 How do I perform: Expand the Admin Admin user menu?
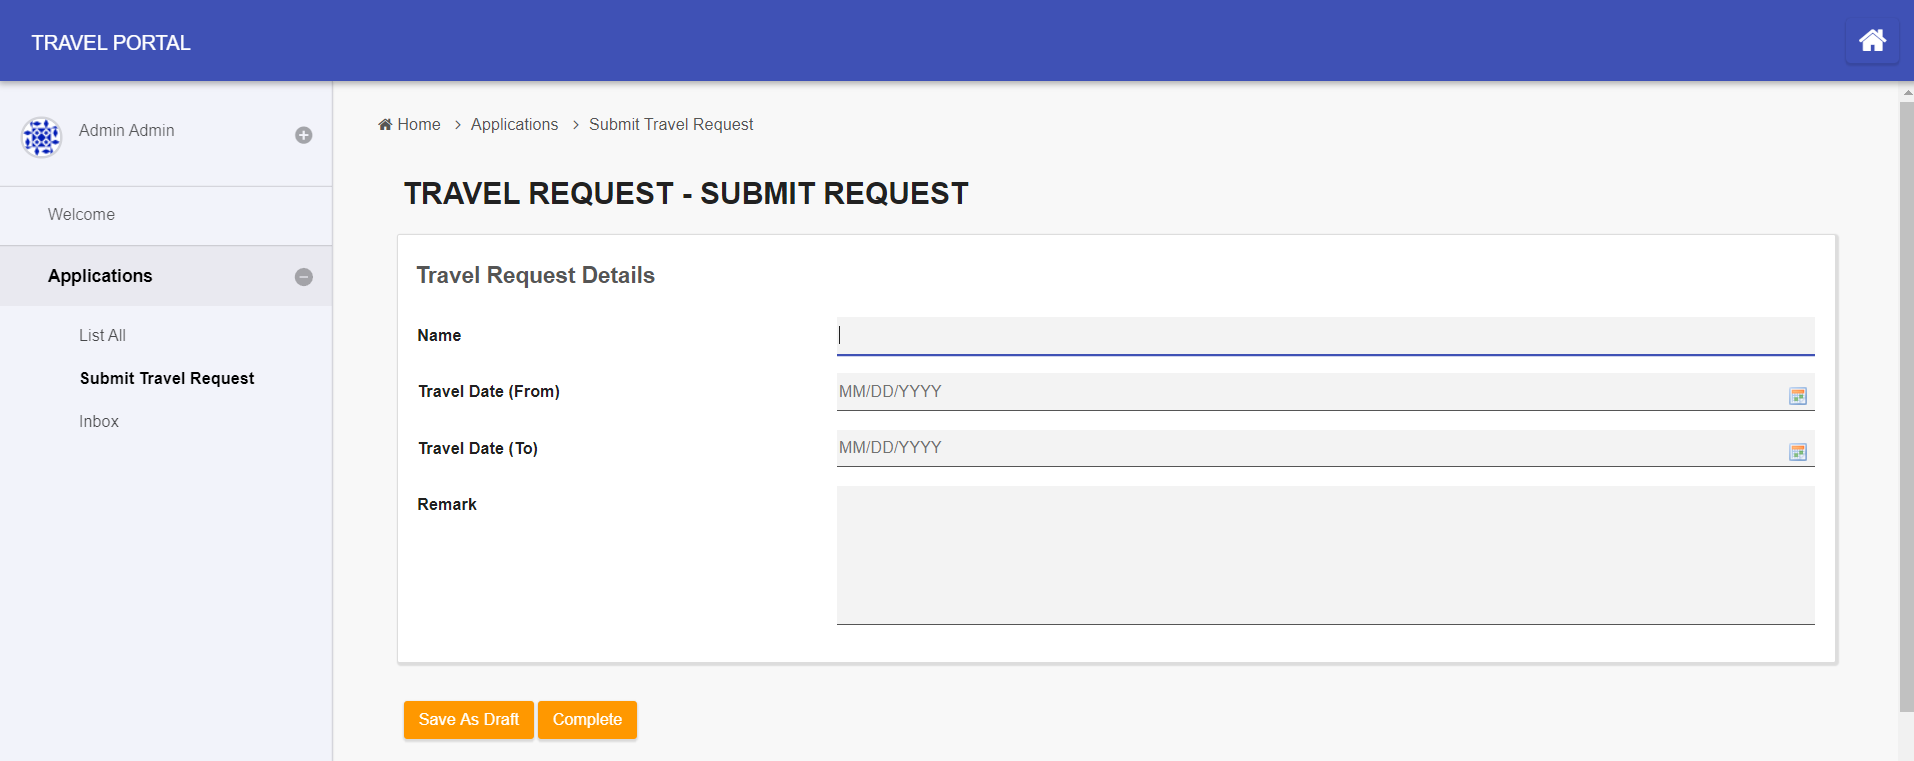[304, 135]
